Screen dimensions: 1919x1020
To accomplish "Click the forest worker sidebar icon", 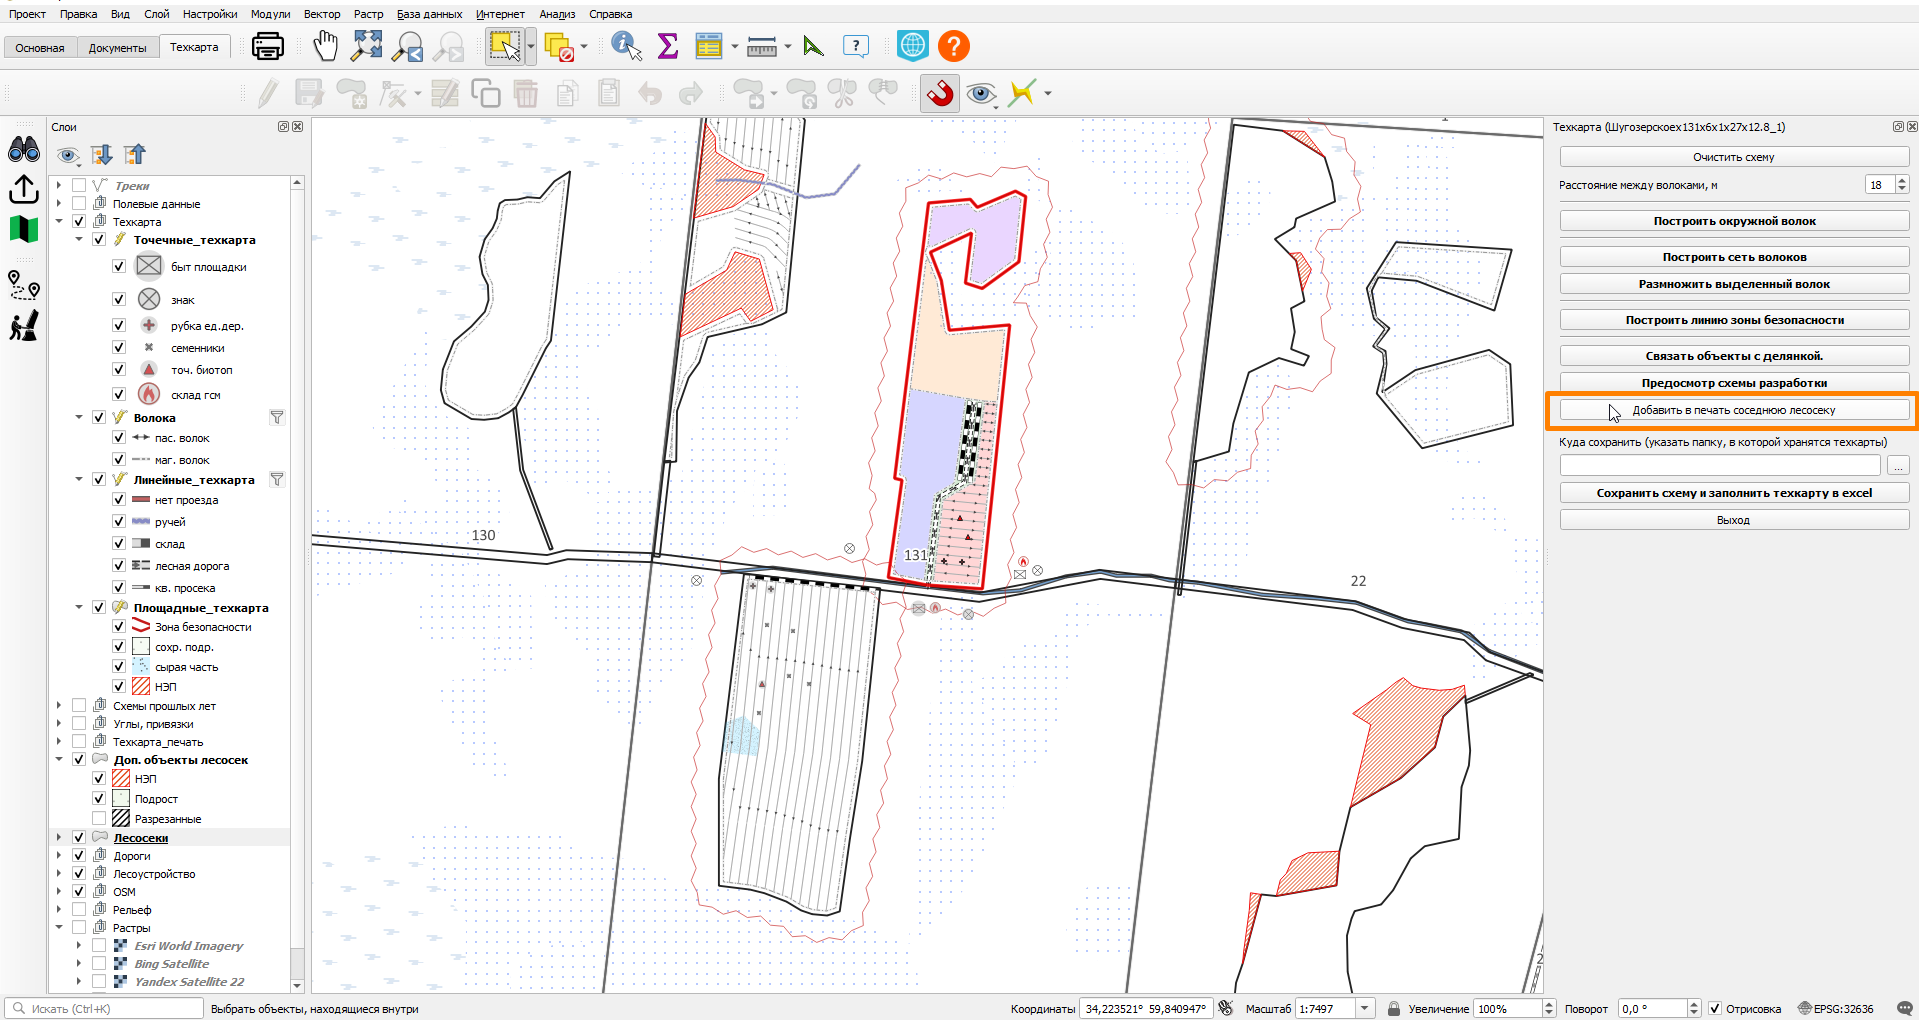I will [24, 326].
